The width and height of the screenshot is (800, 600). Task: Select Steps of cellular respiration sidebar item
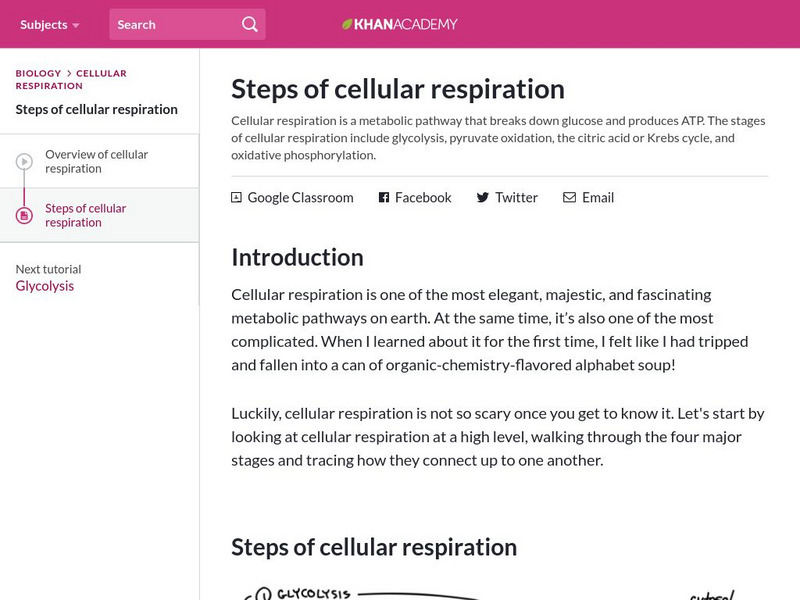point(86,216)
